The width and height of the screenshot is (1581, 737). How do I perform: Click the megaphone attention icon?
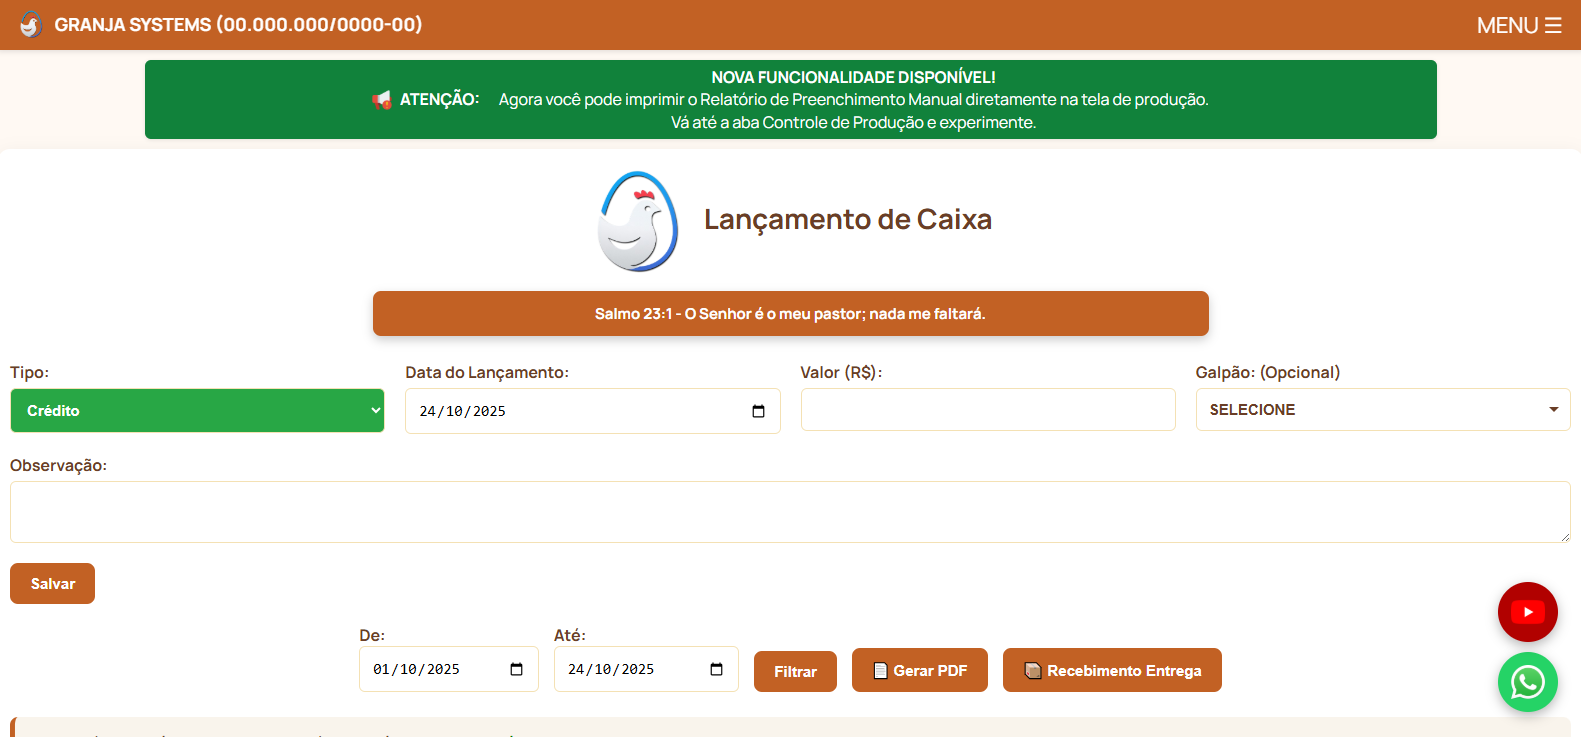(x=381, y=100)
